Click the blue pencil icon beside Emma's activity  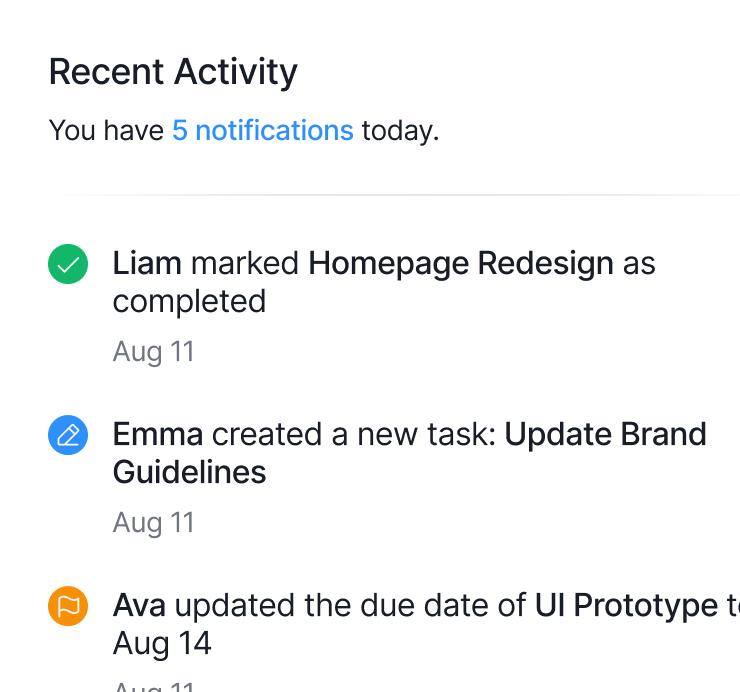[68, 435]
